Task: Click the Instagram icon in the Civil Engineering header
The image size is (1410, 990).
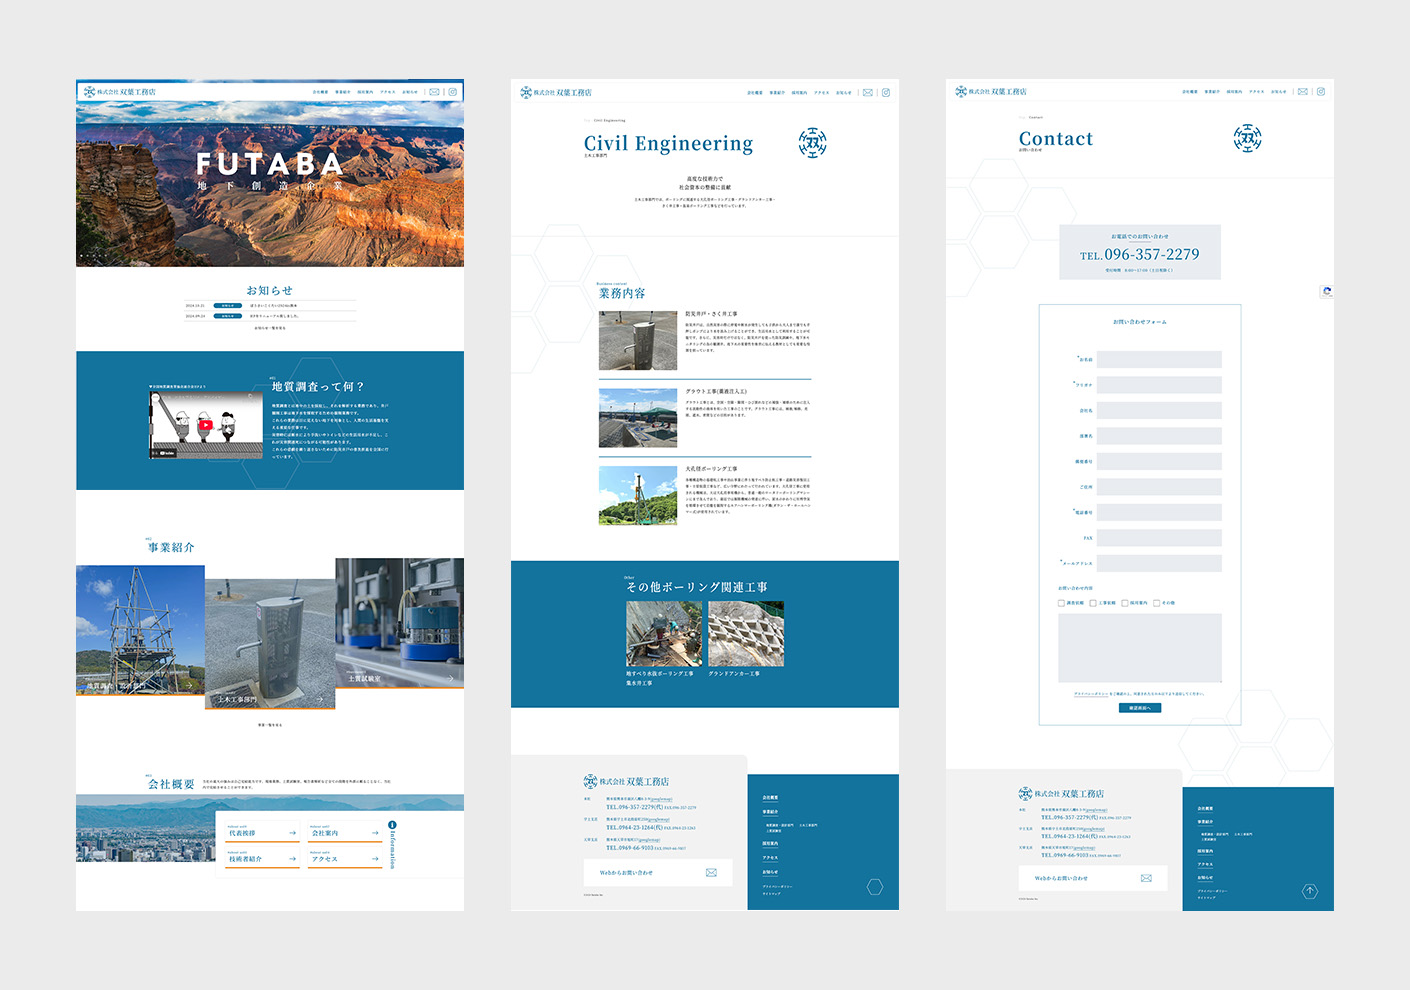Action: coord(885,93)
